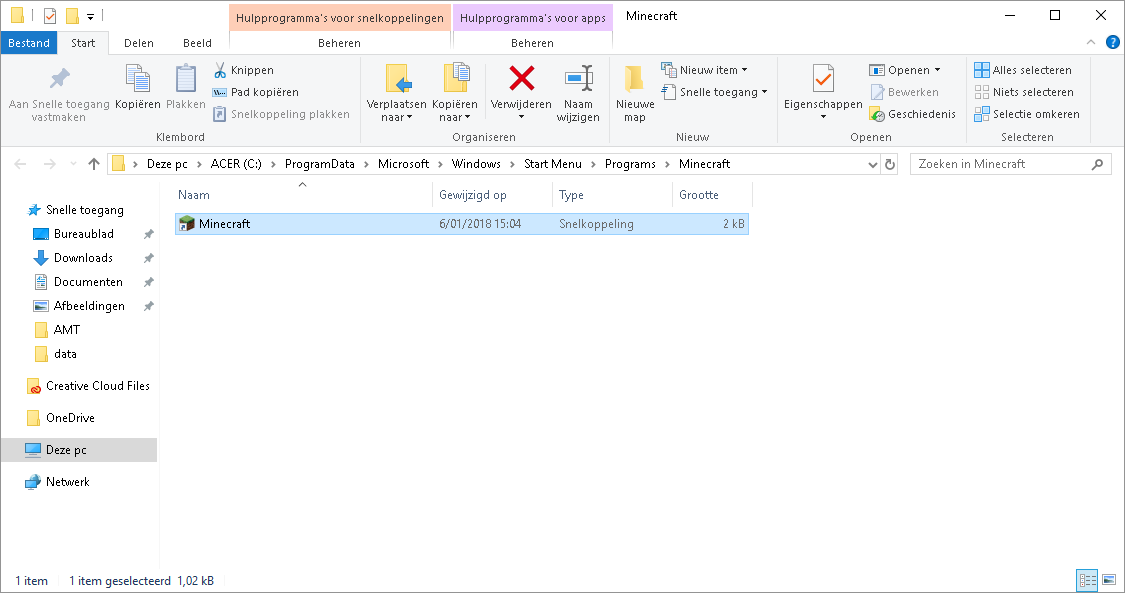This screenshot has height=593, width=1125.
Task: Copy path with Pad kopiëren
Action: pos(255,92)
